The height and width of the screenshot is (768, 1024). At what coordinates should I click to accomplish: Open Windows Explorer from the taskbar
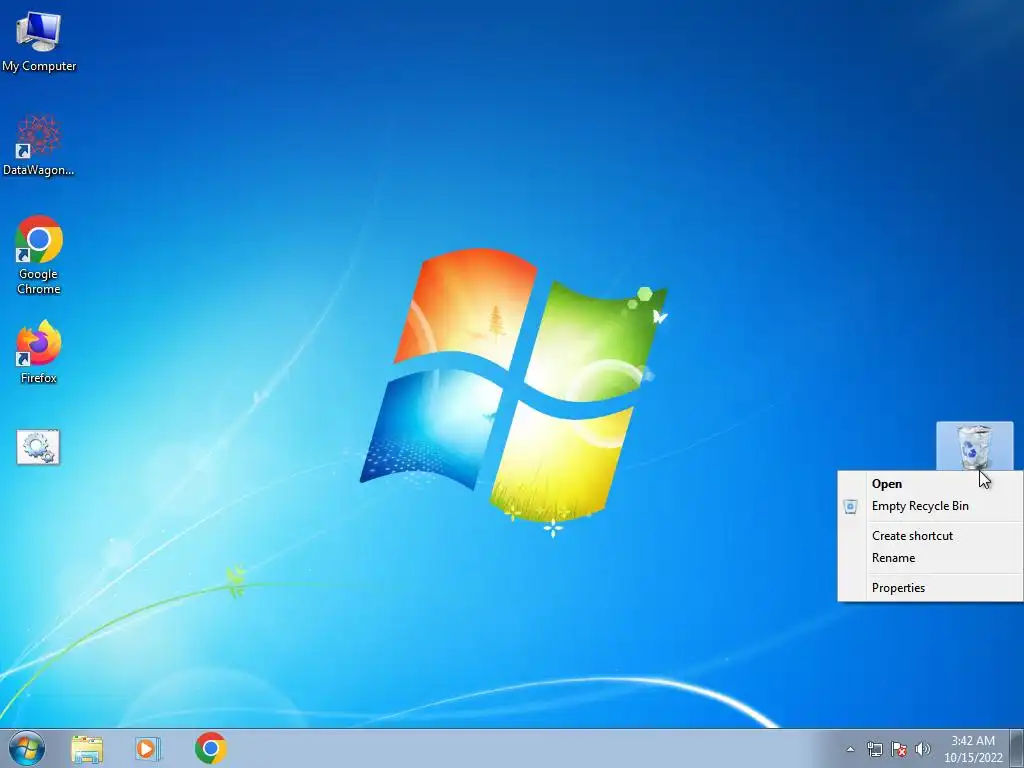click(x=87, y=748)
